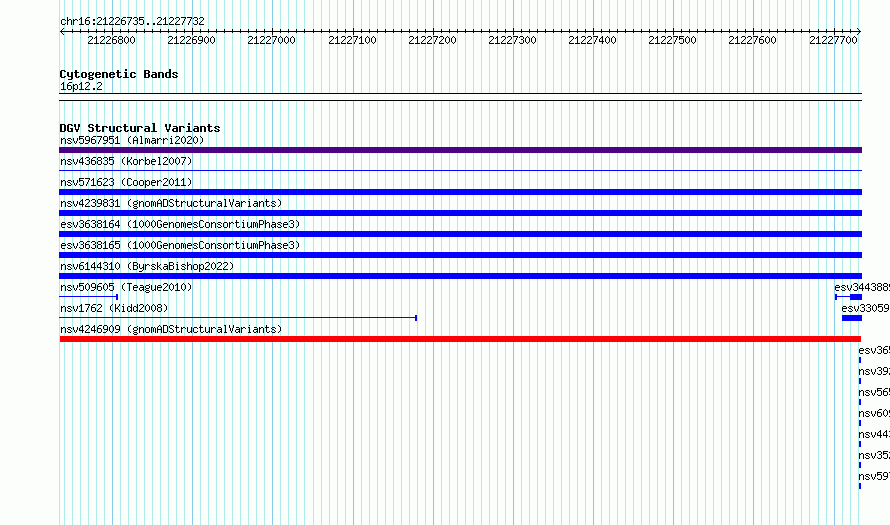Viewport: 890px width, 525px height.
Task: Open variant label nsv571623 (Cooper2011)
Action: coord(126,182)
